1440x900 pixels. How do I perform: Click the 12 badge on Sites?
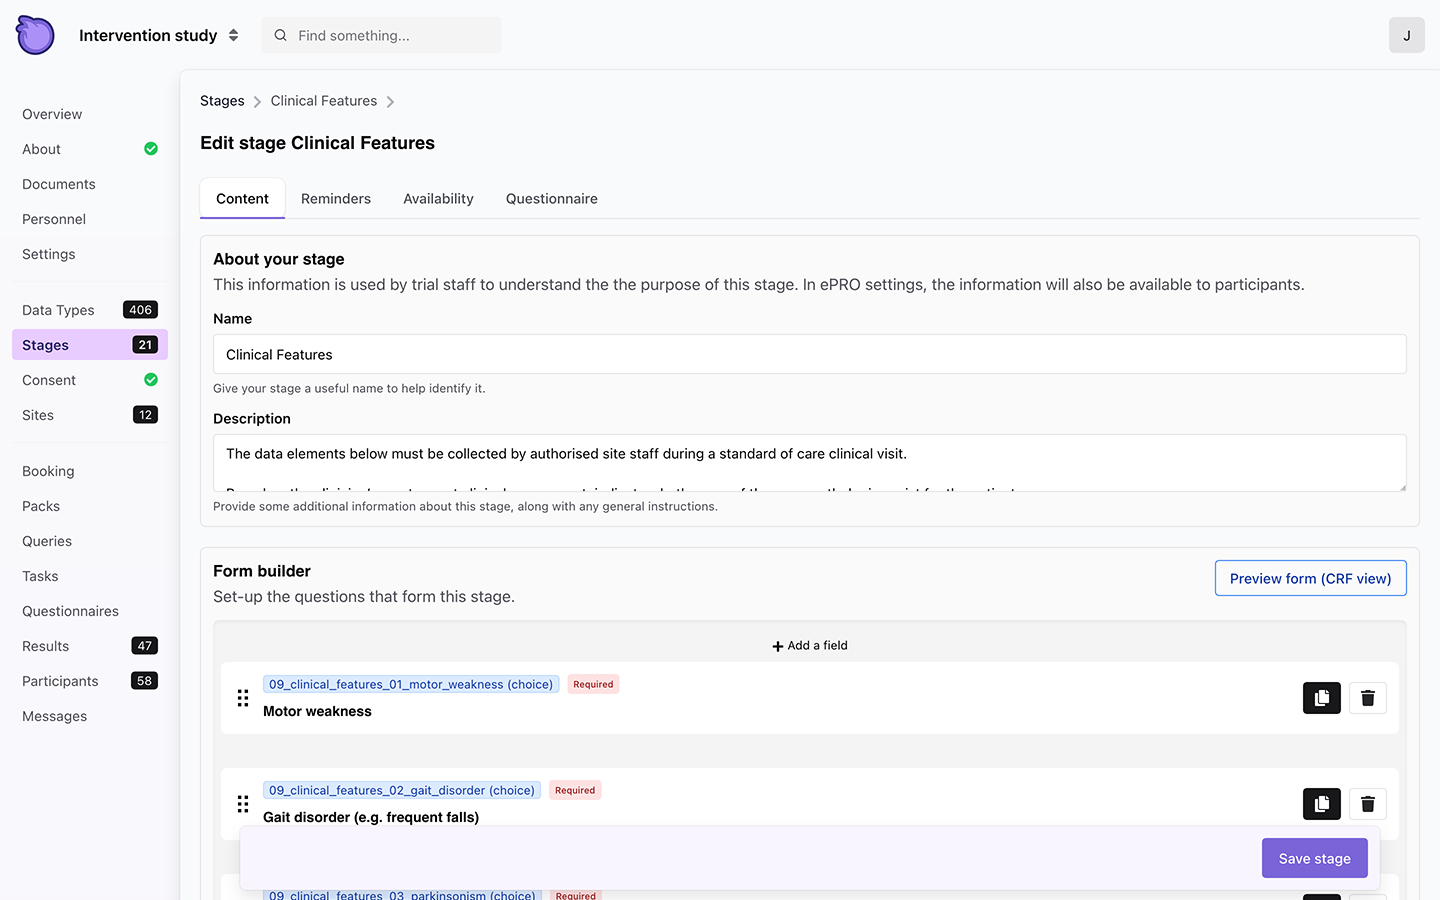[145, 415]
